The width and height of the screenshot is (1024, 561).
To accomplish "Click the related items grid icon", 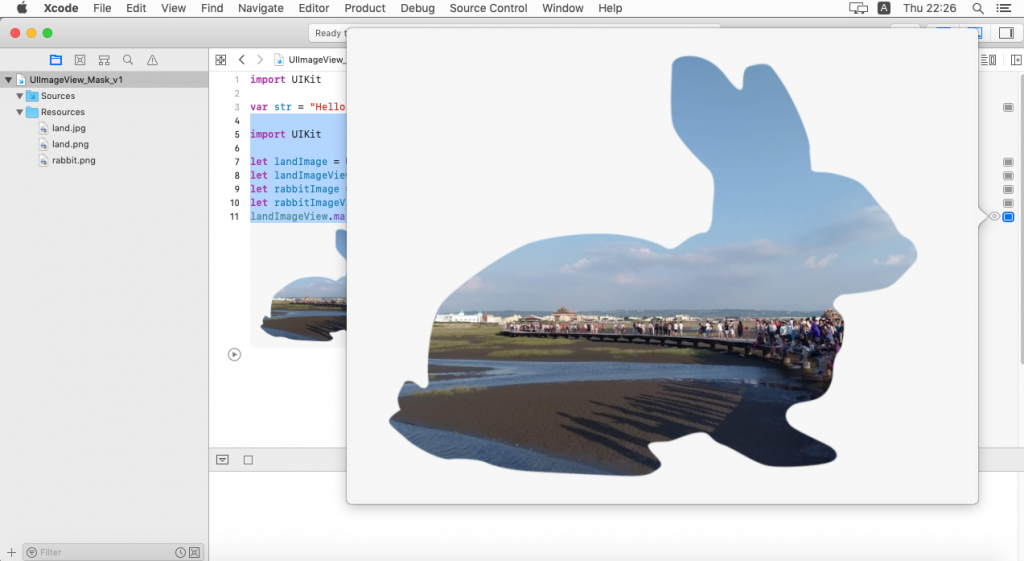I will (221, 60).
